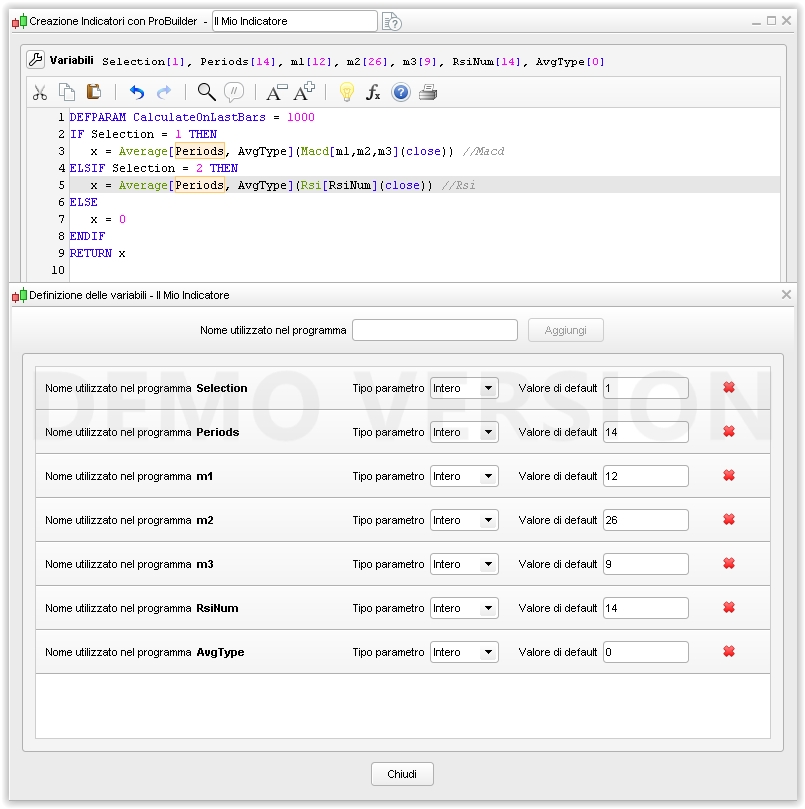The width and height of the screenshot is (805, 809).
Task: Click the Paste clipboard icon
Action: tap(93, 92)
